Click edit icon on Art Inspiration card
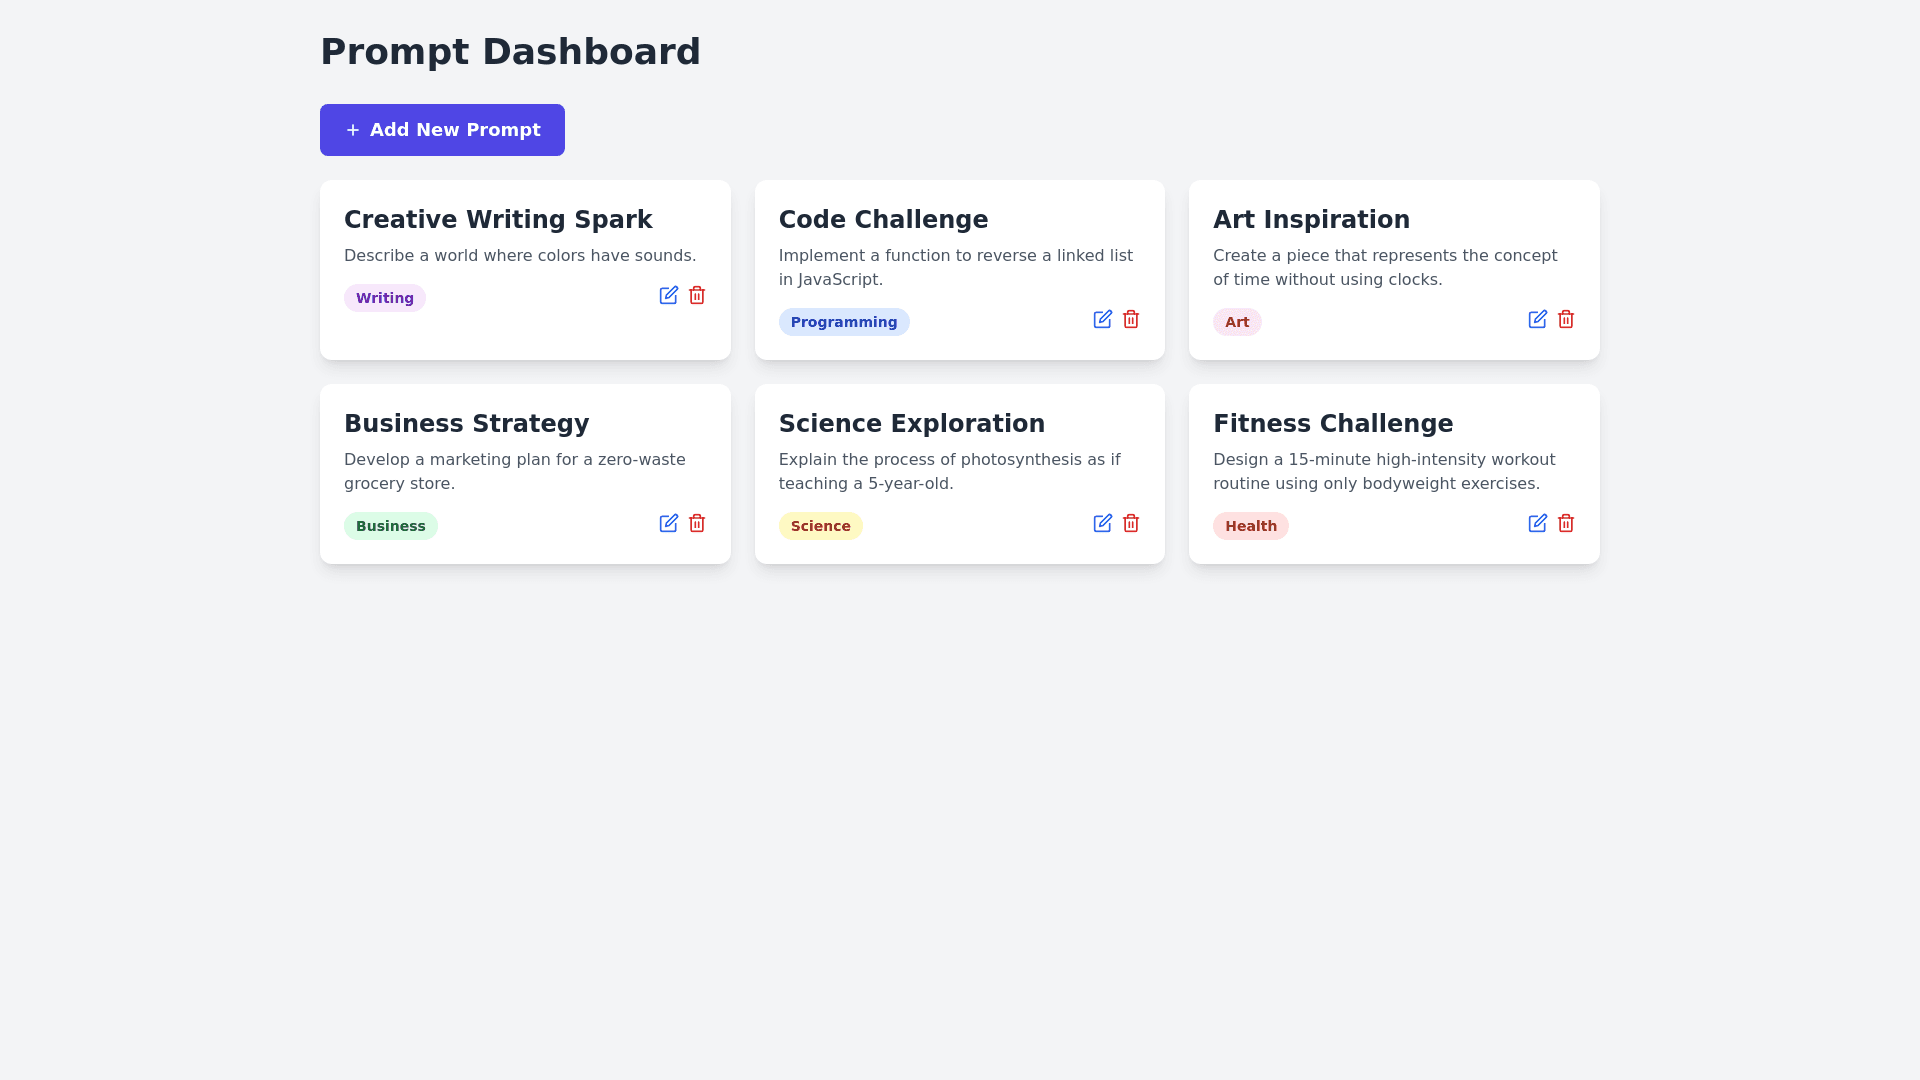 [x=1537, y=319]
